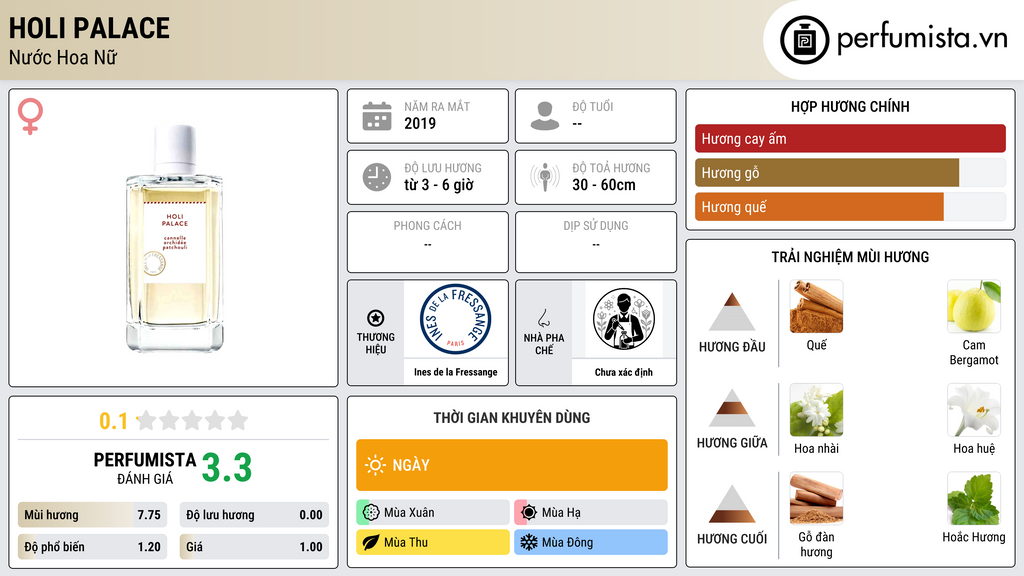Click the Hương cuối pyramid icon
The width and height of the screenshot is (1024, 576).
click(x=732, y=504)
